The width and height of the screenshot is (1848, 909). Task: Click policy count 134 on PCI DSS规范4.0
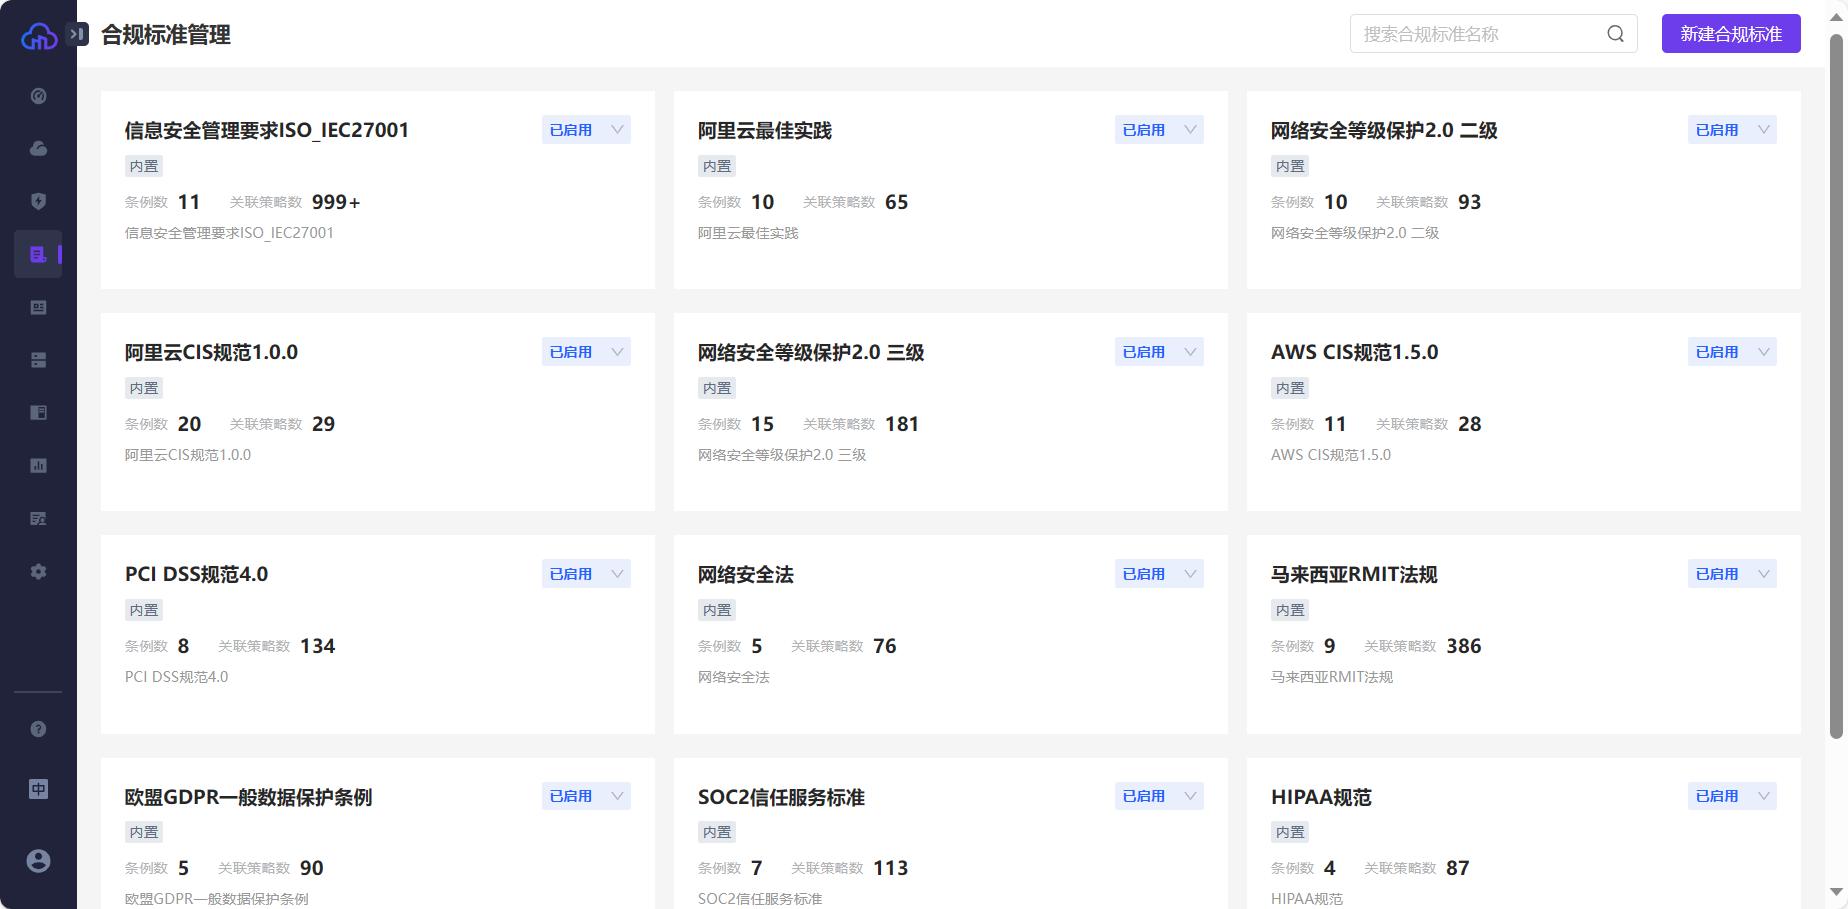pos(317,646)
